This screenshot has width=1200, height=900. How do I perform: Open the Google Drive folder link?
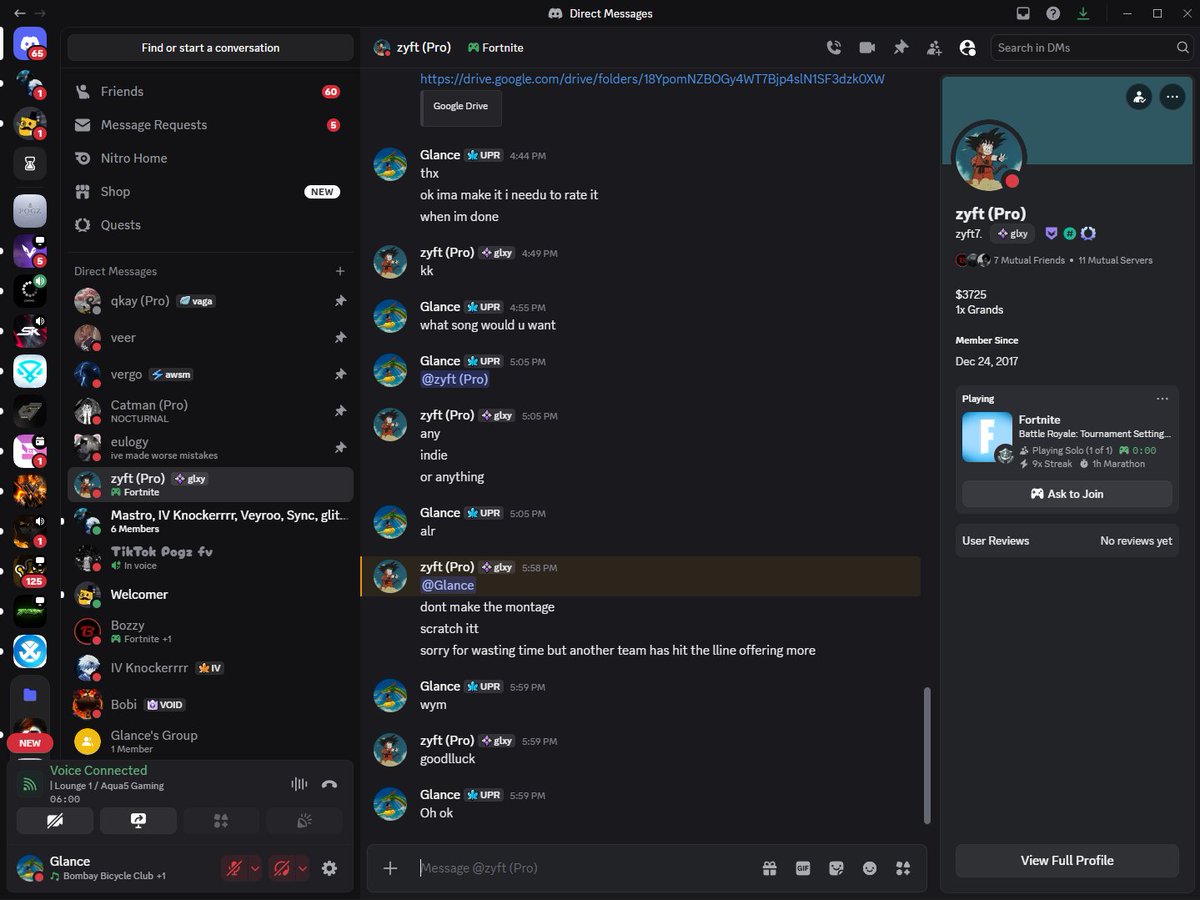point(652,79)
